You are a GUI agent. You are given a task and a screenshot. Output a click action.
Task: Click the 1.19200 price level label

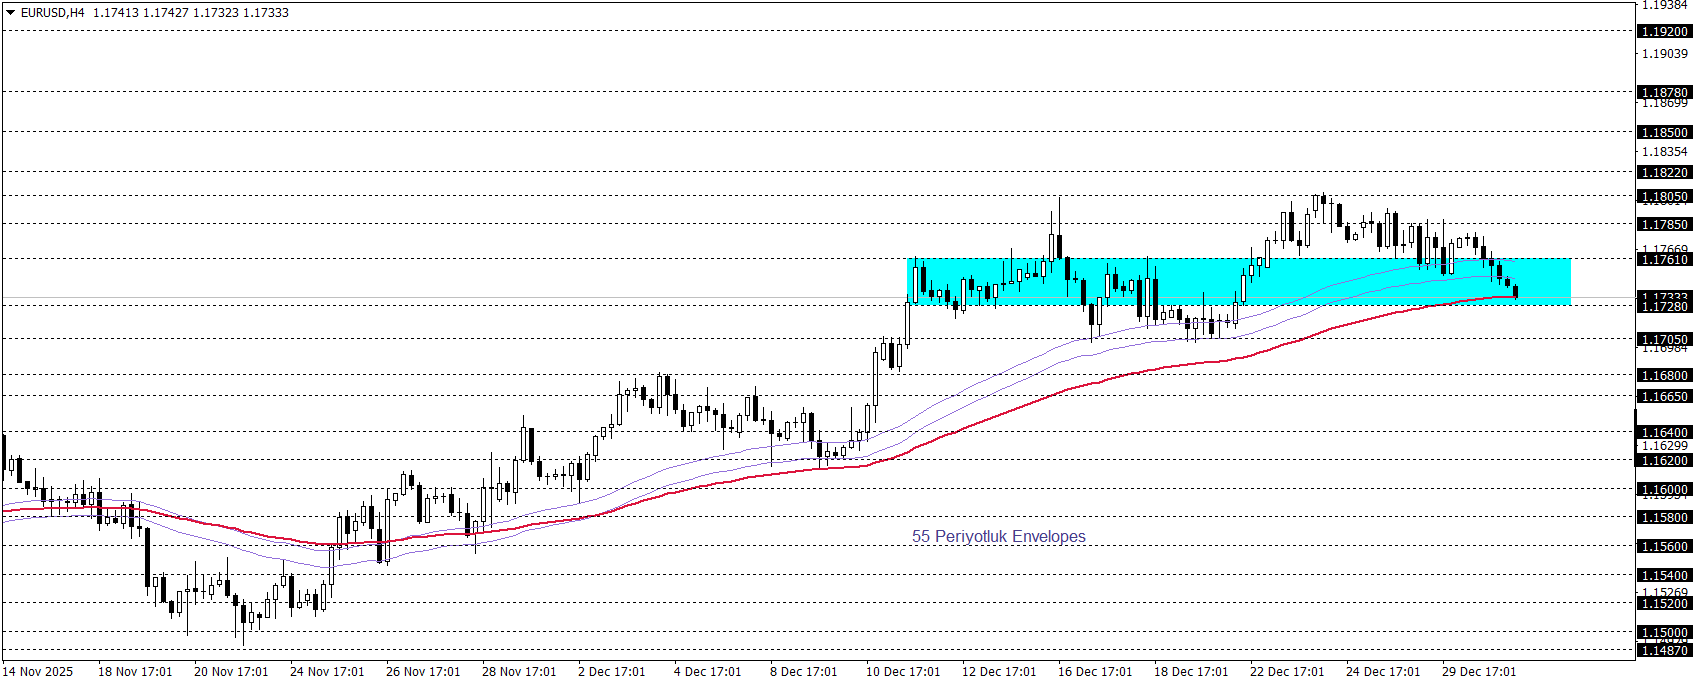click(1665, 32)
